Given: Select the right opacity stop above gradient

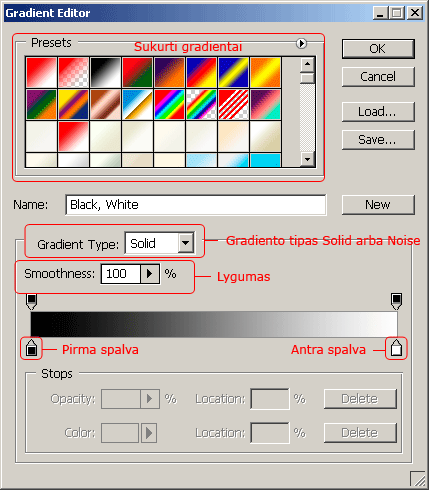Looking at the screenshot, I should point(396,302).
